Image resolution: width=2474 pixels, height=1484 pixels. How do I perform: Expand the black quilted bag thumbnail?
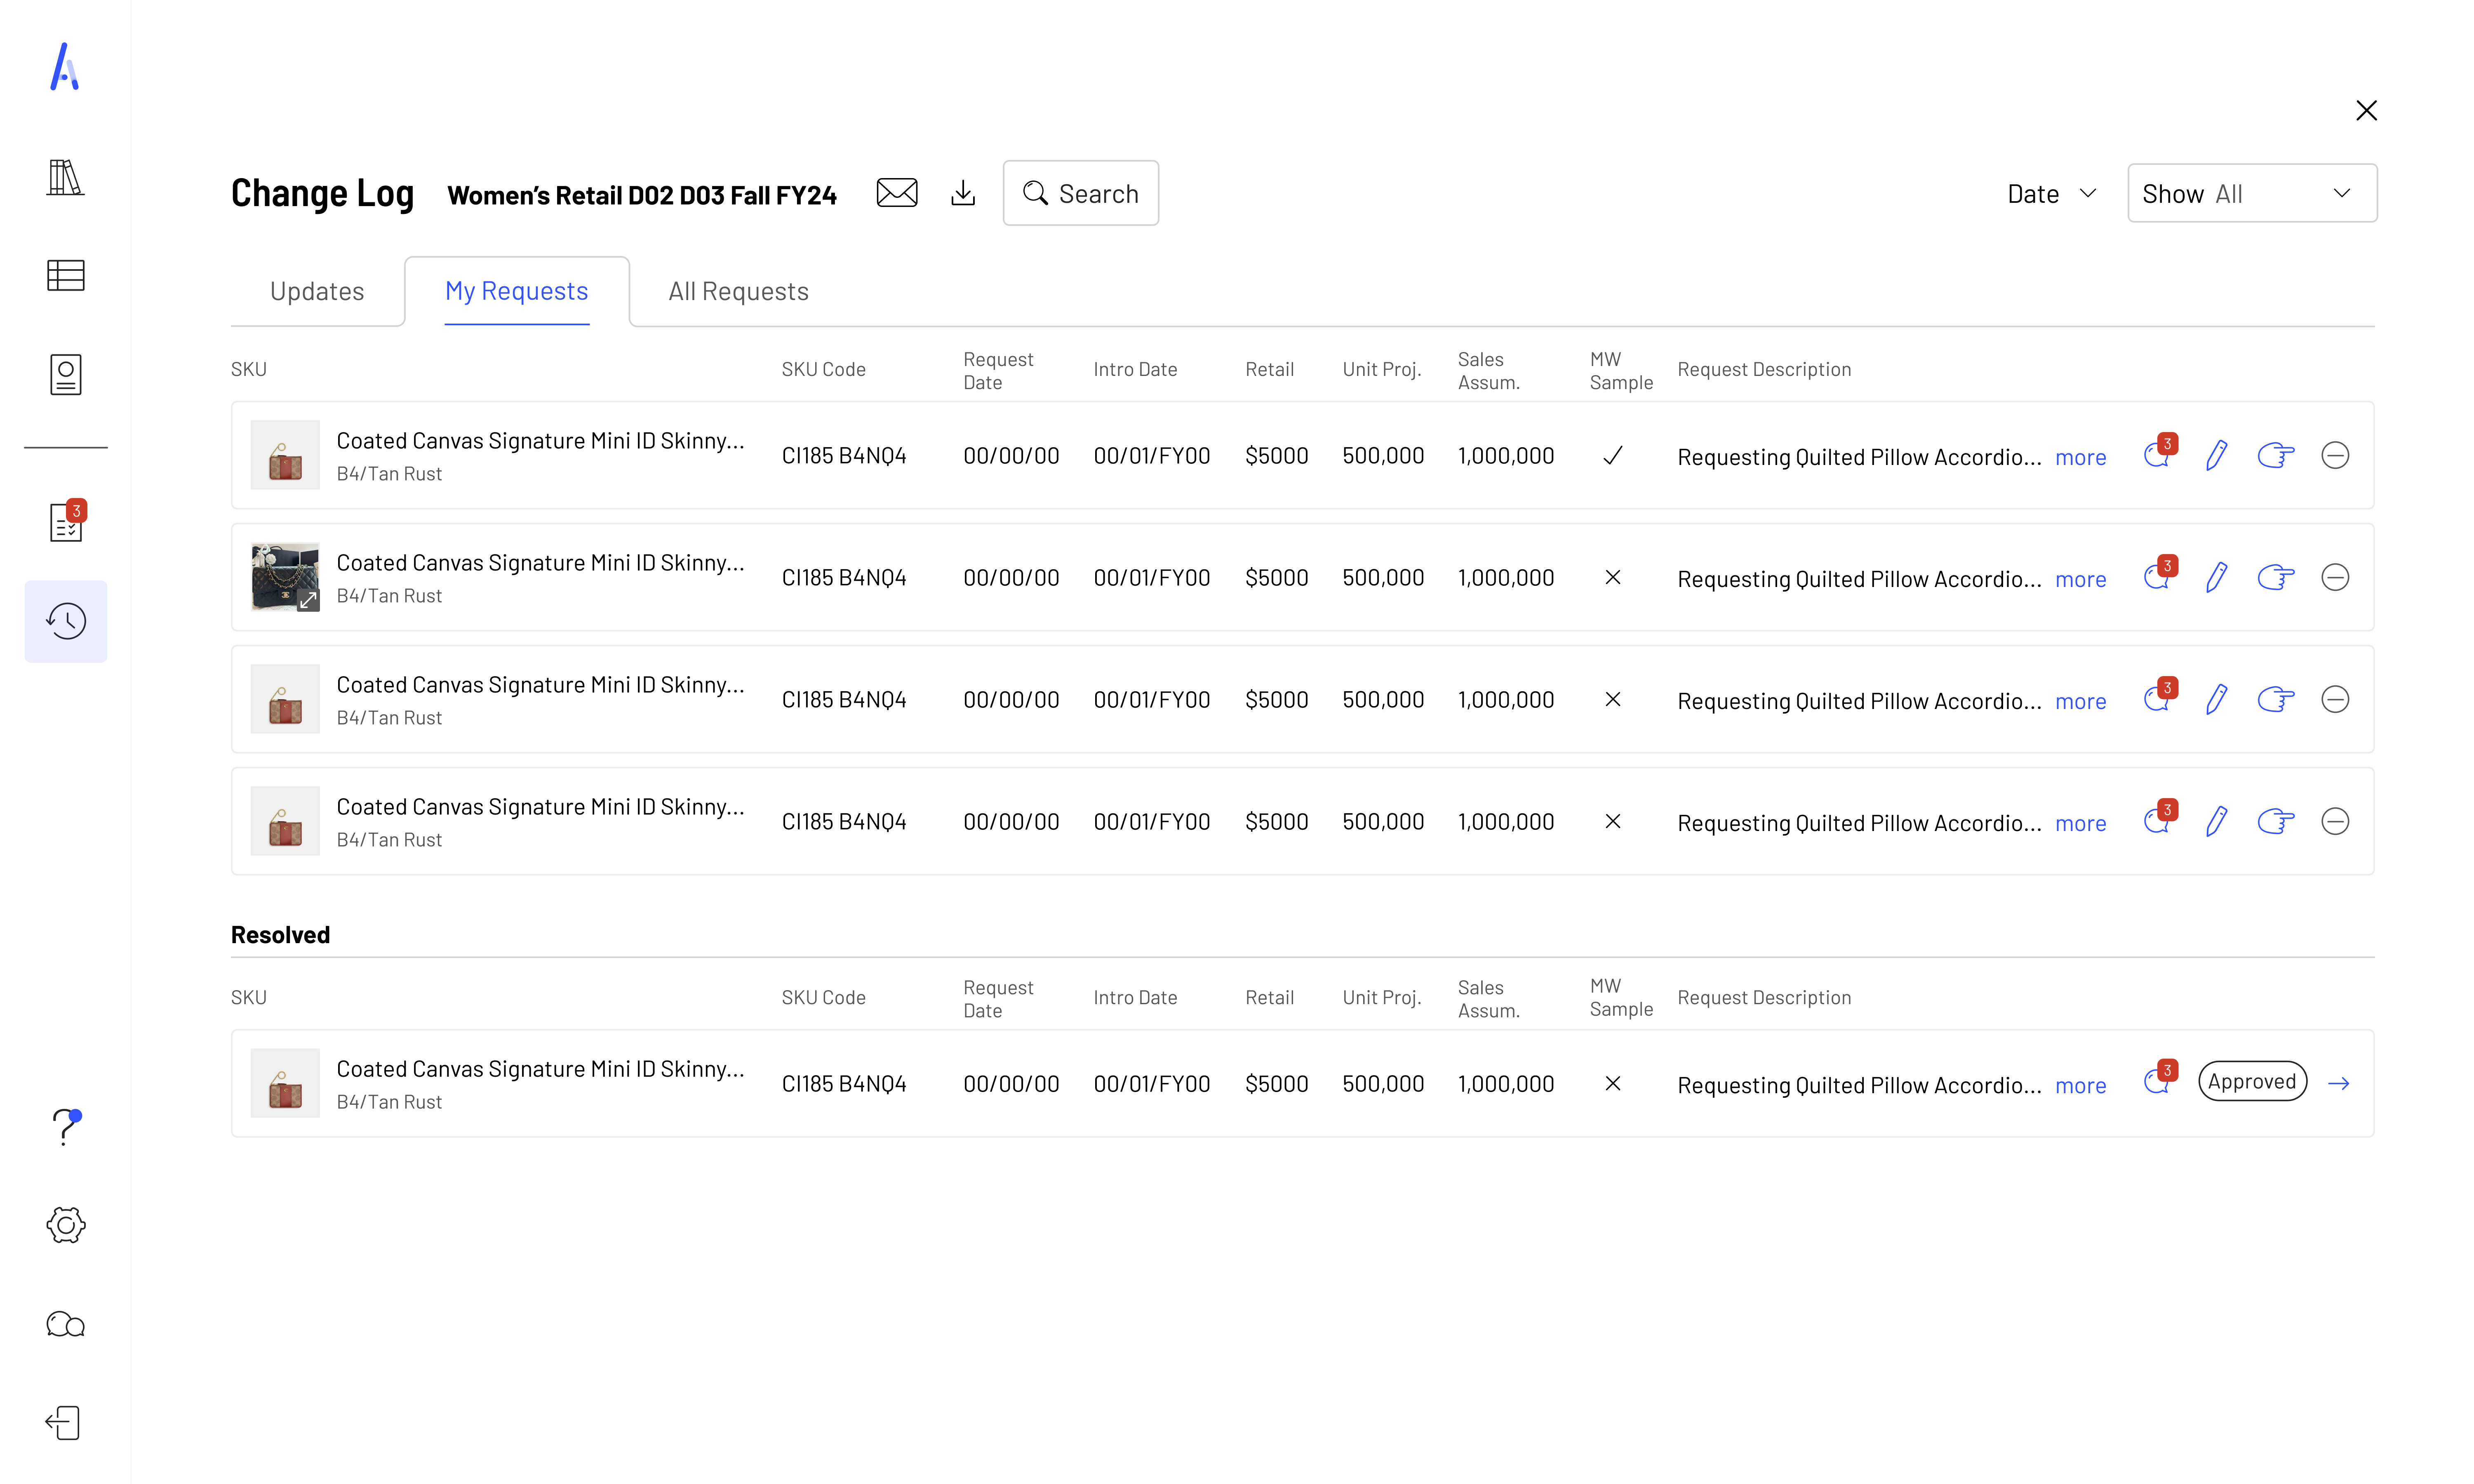[308, 600]
